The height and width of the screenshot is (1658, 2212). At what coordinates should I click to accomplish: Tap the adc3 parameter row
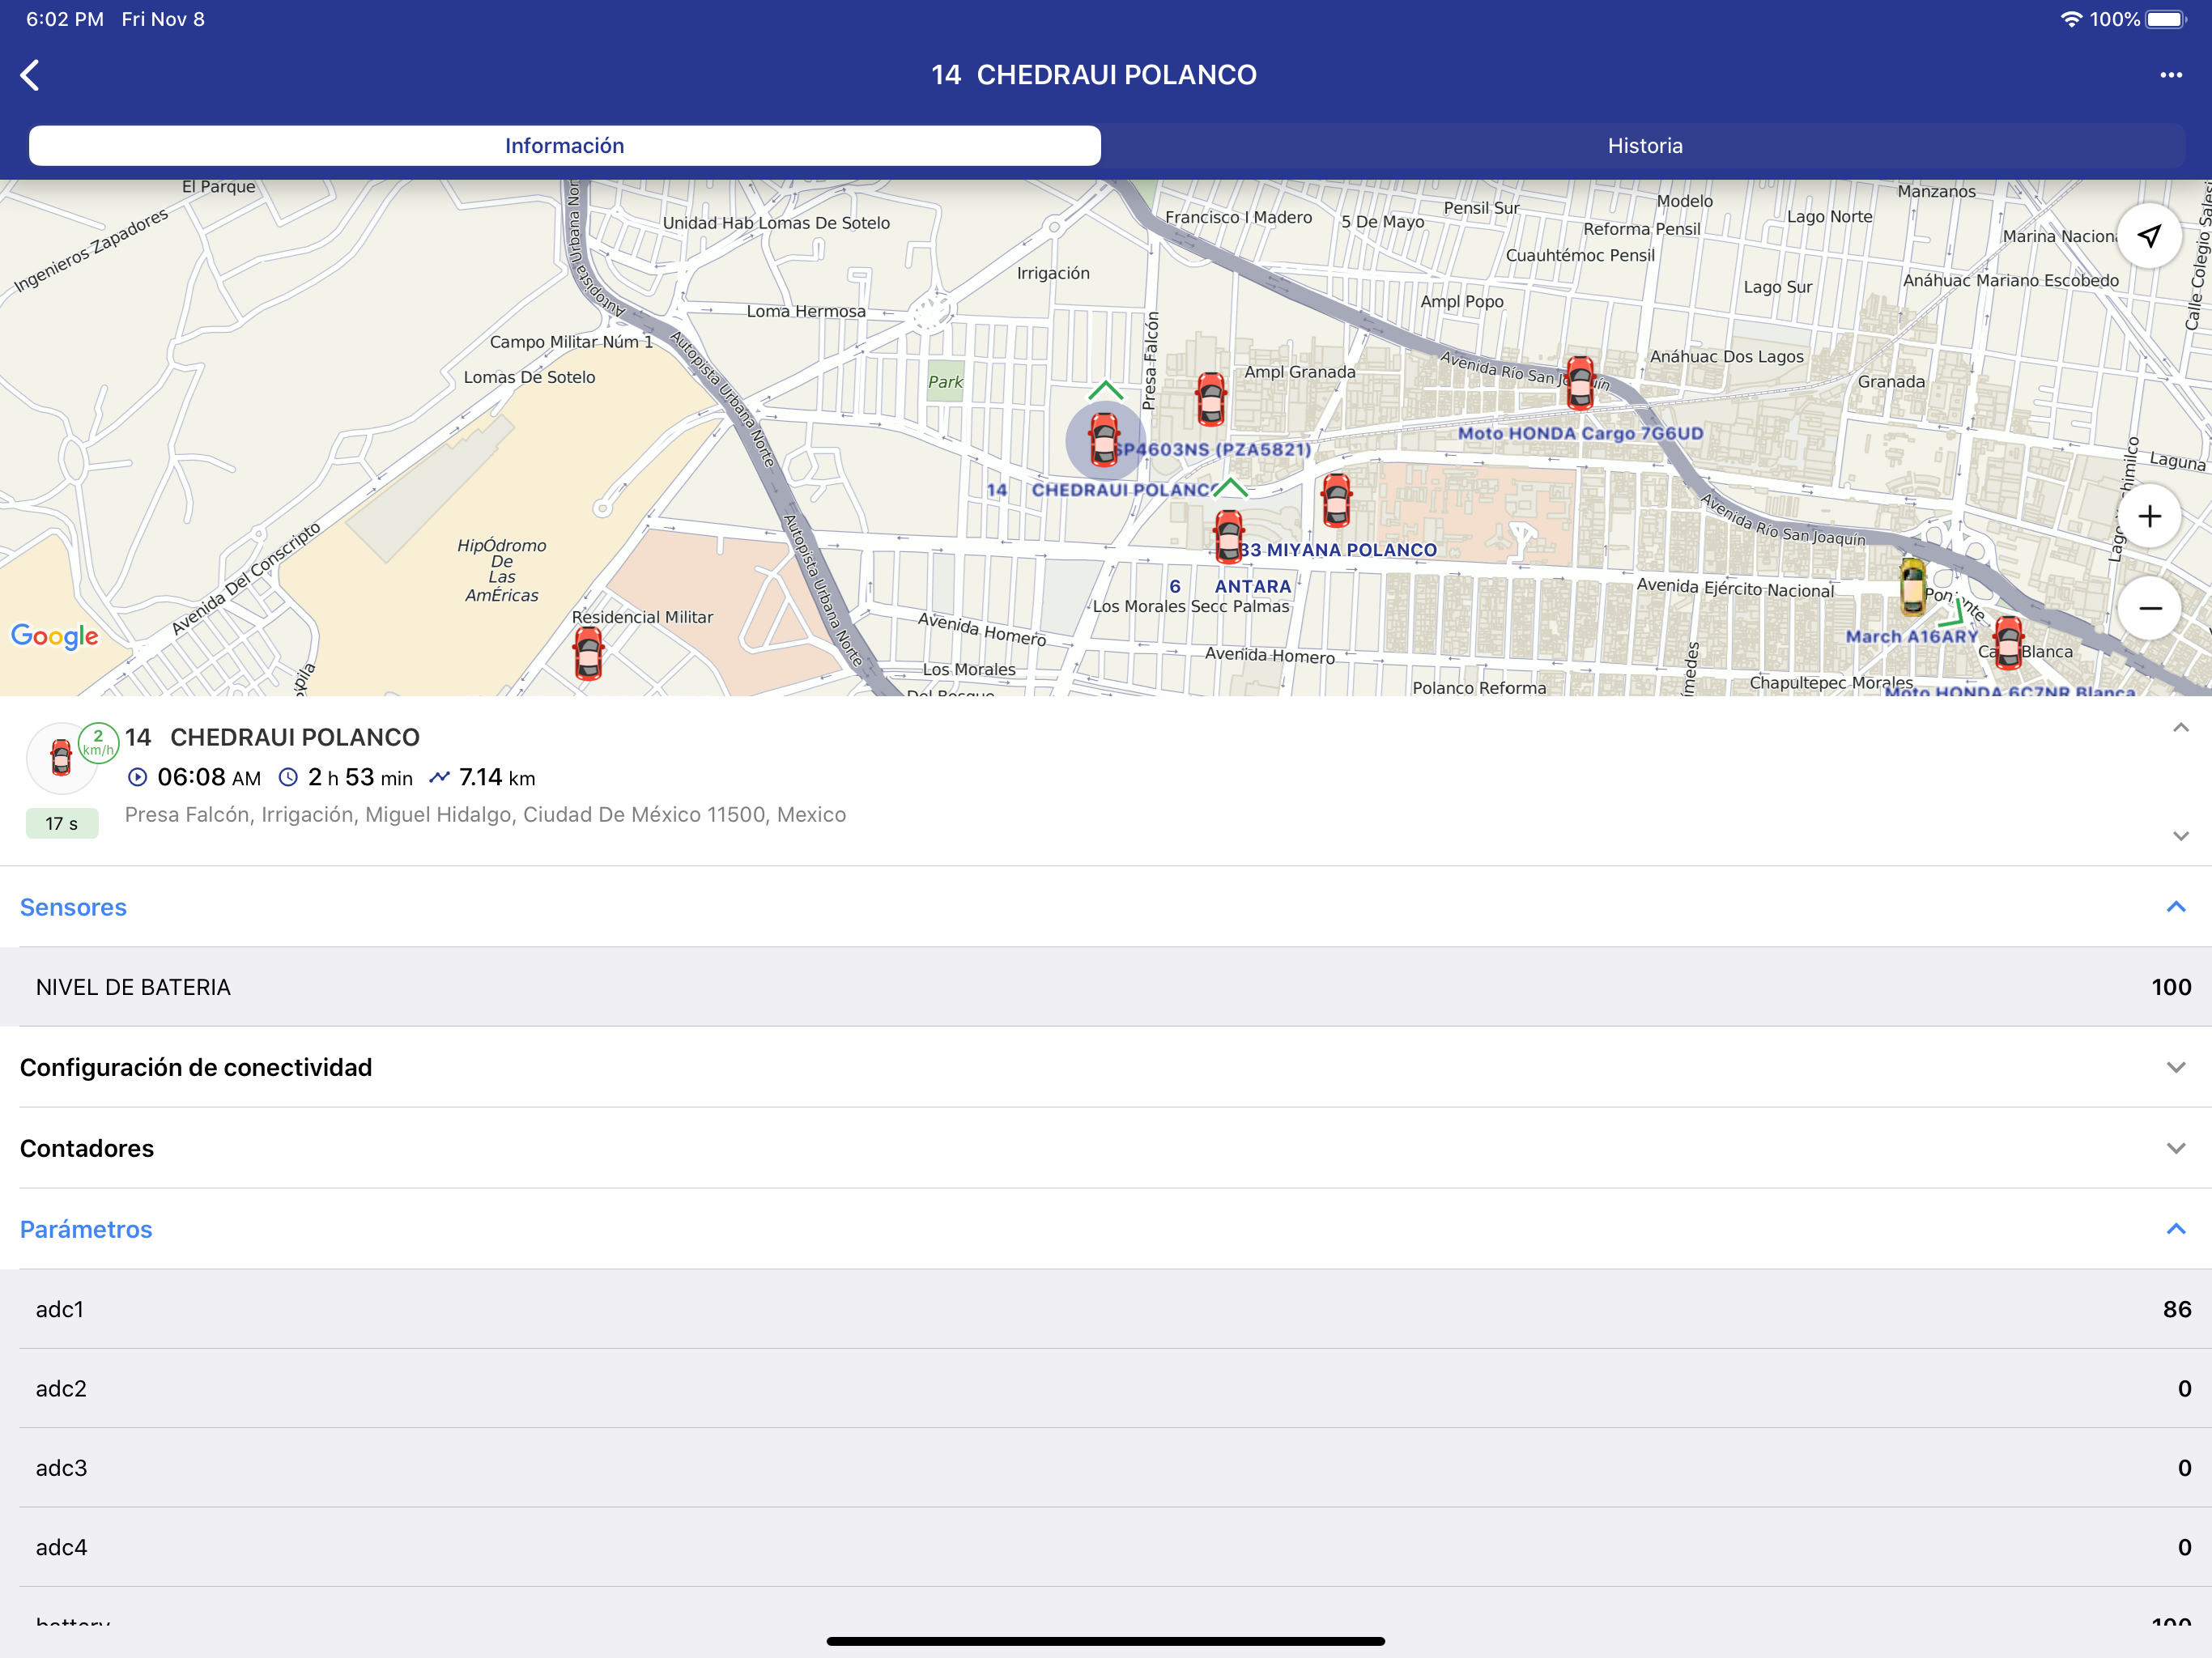click(1105, 1468)
